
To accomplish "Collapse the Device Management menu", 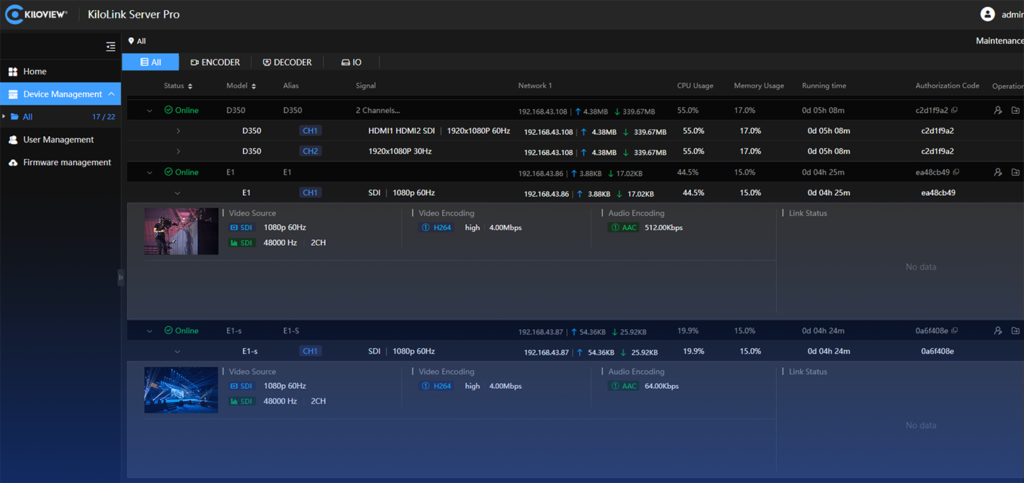I will 110,94.
